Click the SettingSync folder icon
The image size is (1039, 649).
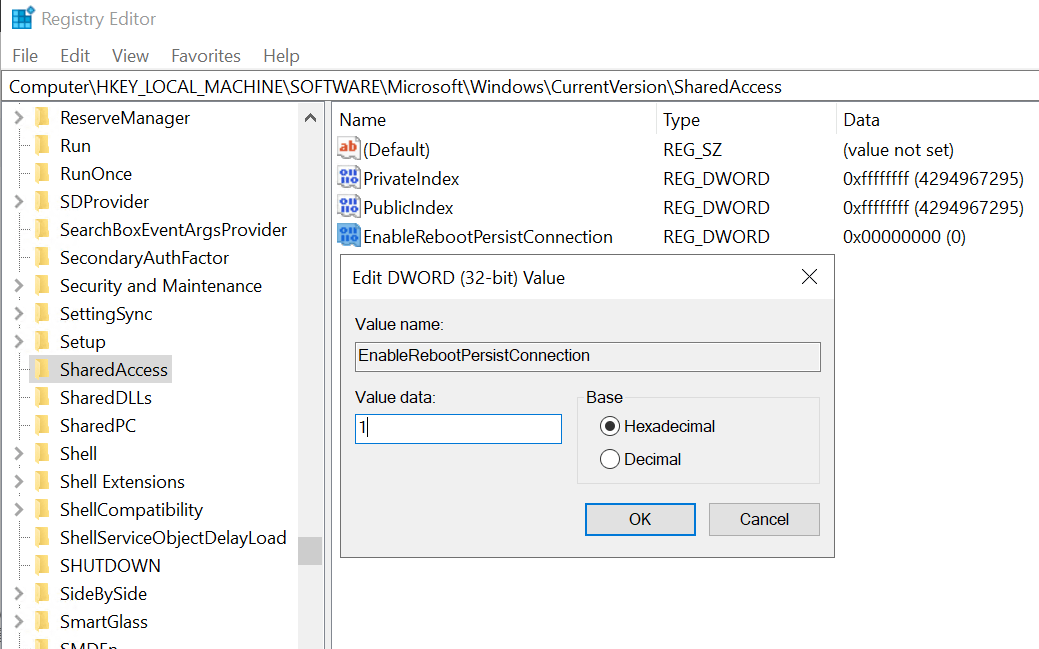42,313
